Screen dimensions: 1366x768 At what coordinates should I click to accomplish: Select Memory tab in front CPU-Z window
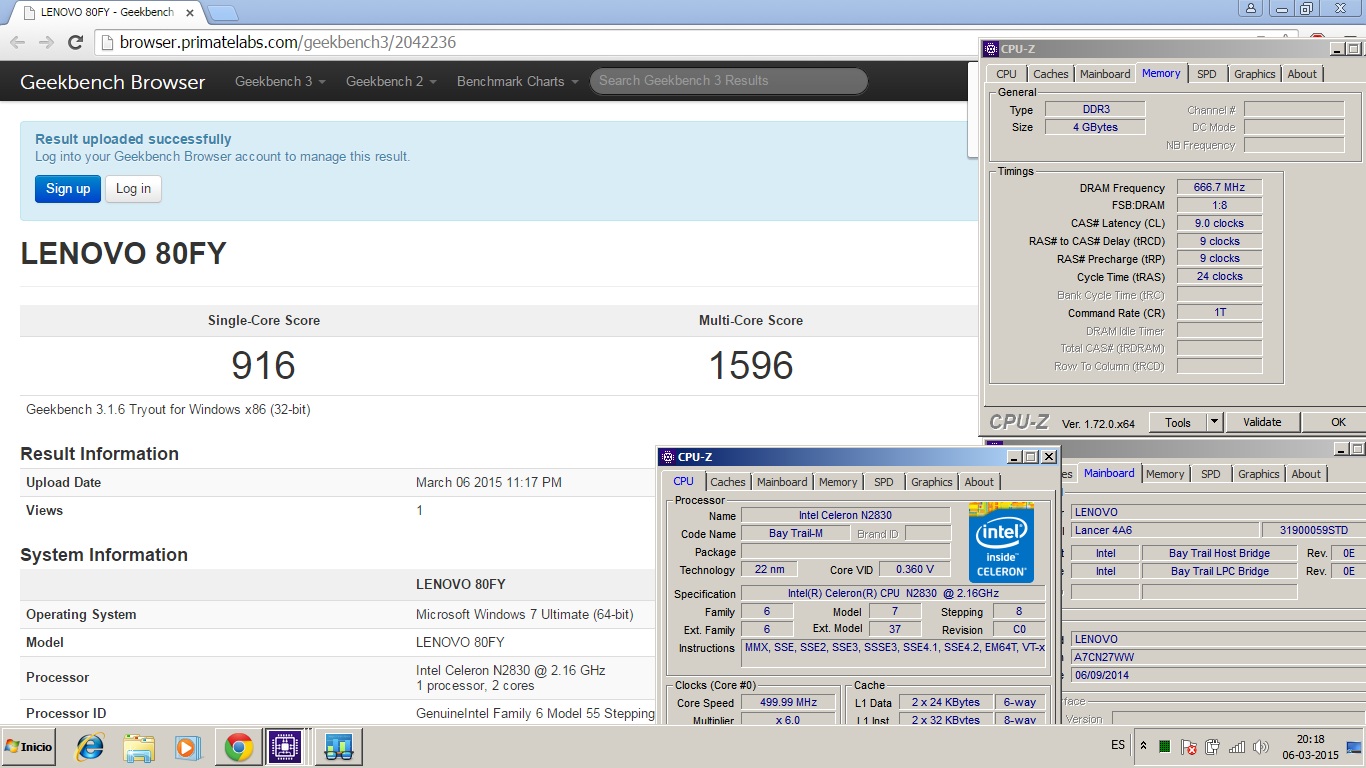click(838, 482)
